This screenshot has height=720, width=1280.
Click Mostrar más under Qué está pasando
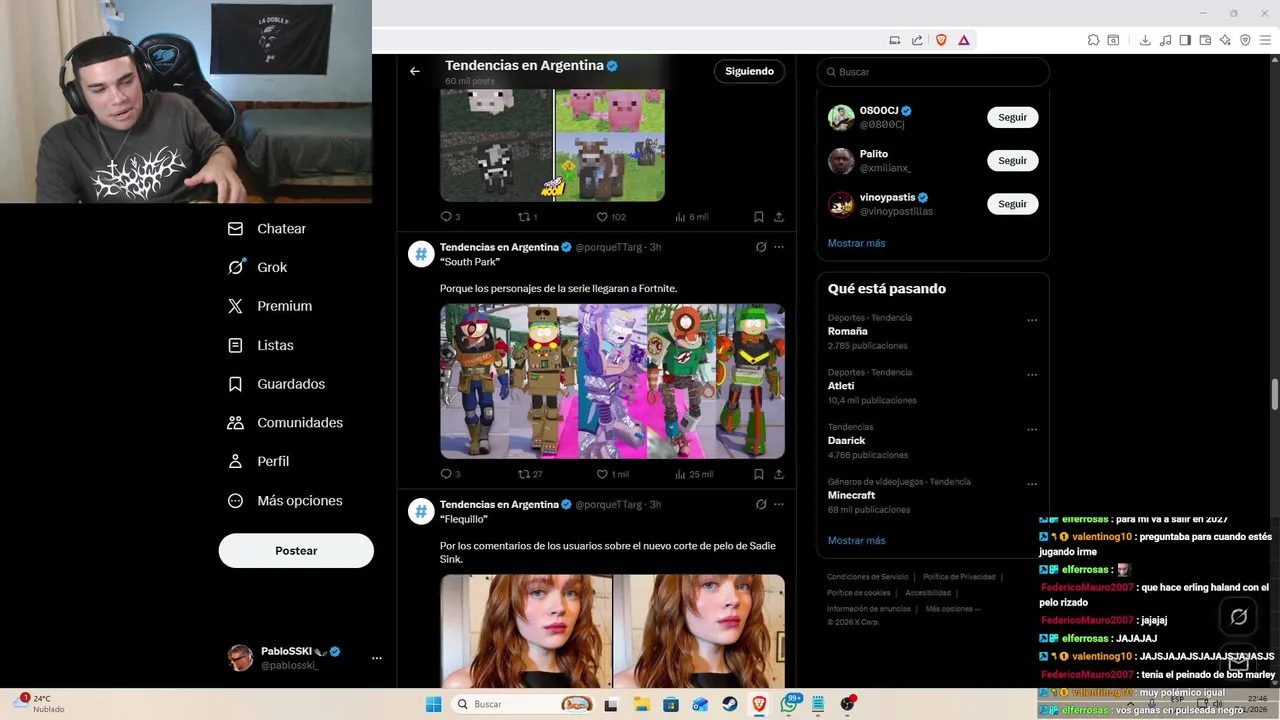(x=856, y=540)
